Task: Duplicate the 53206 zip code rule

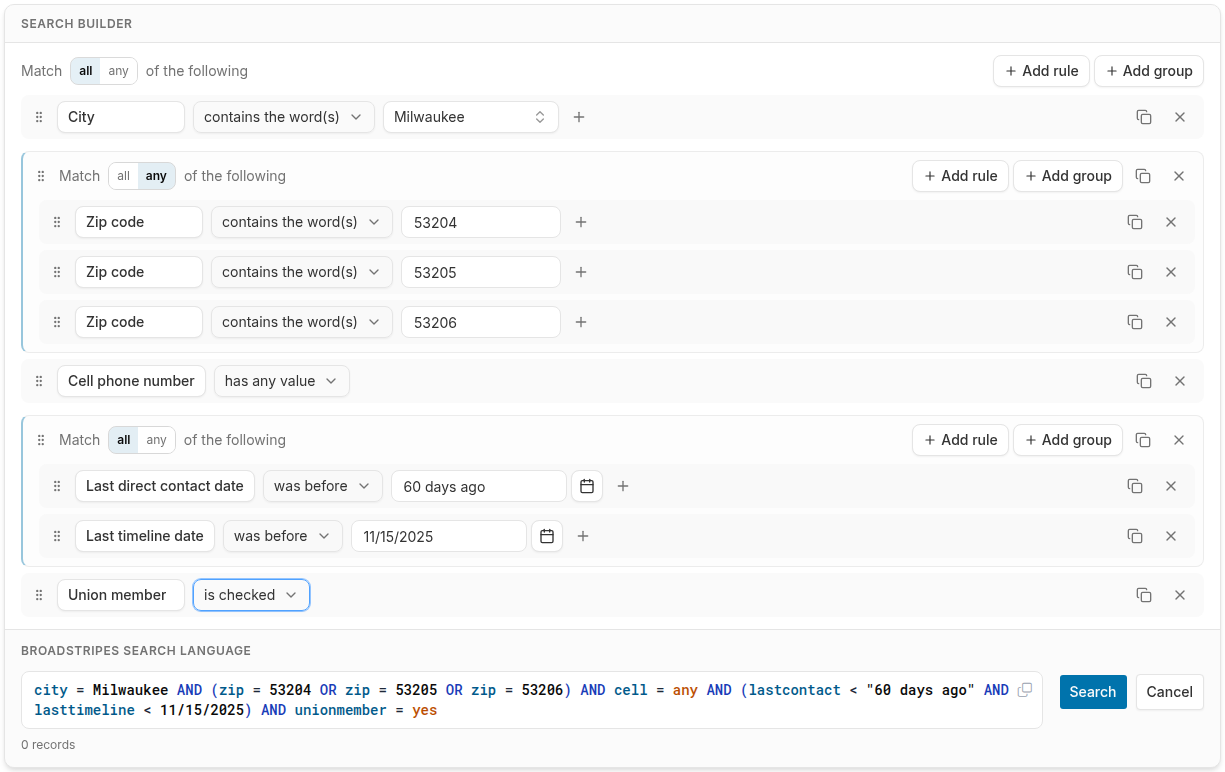Action: coord(1135,322)
